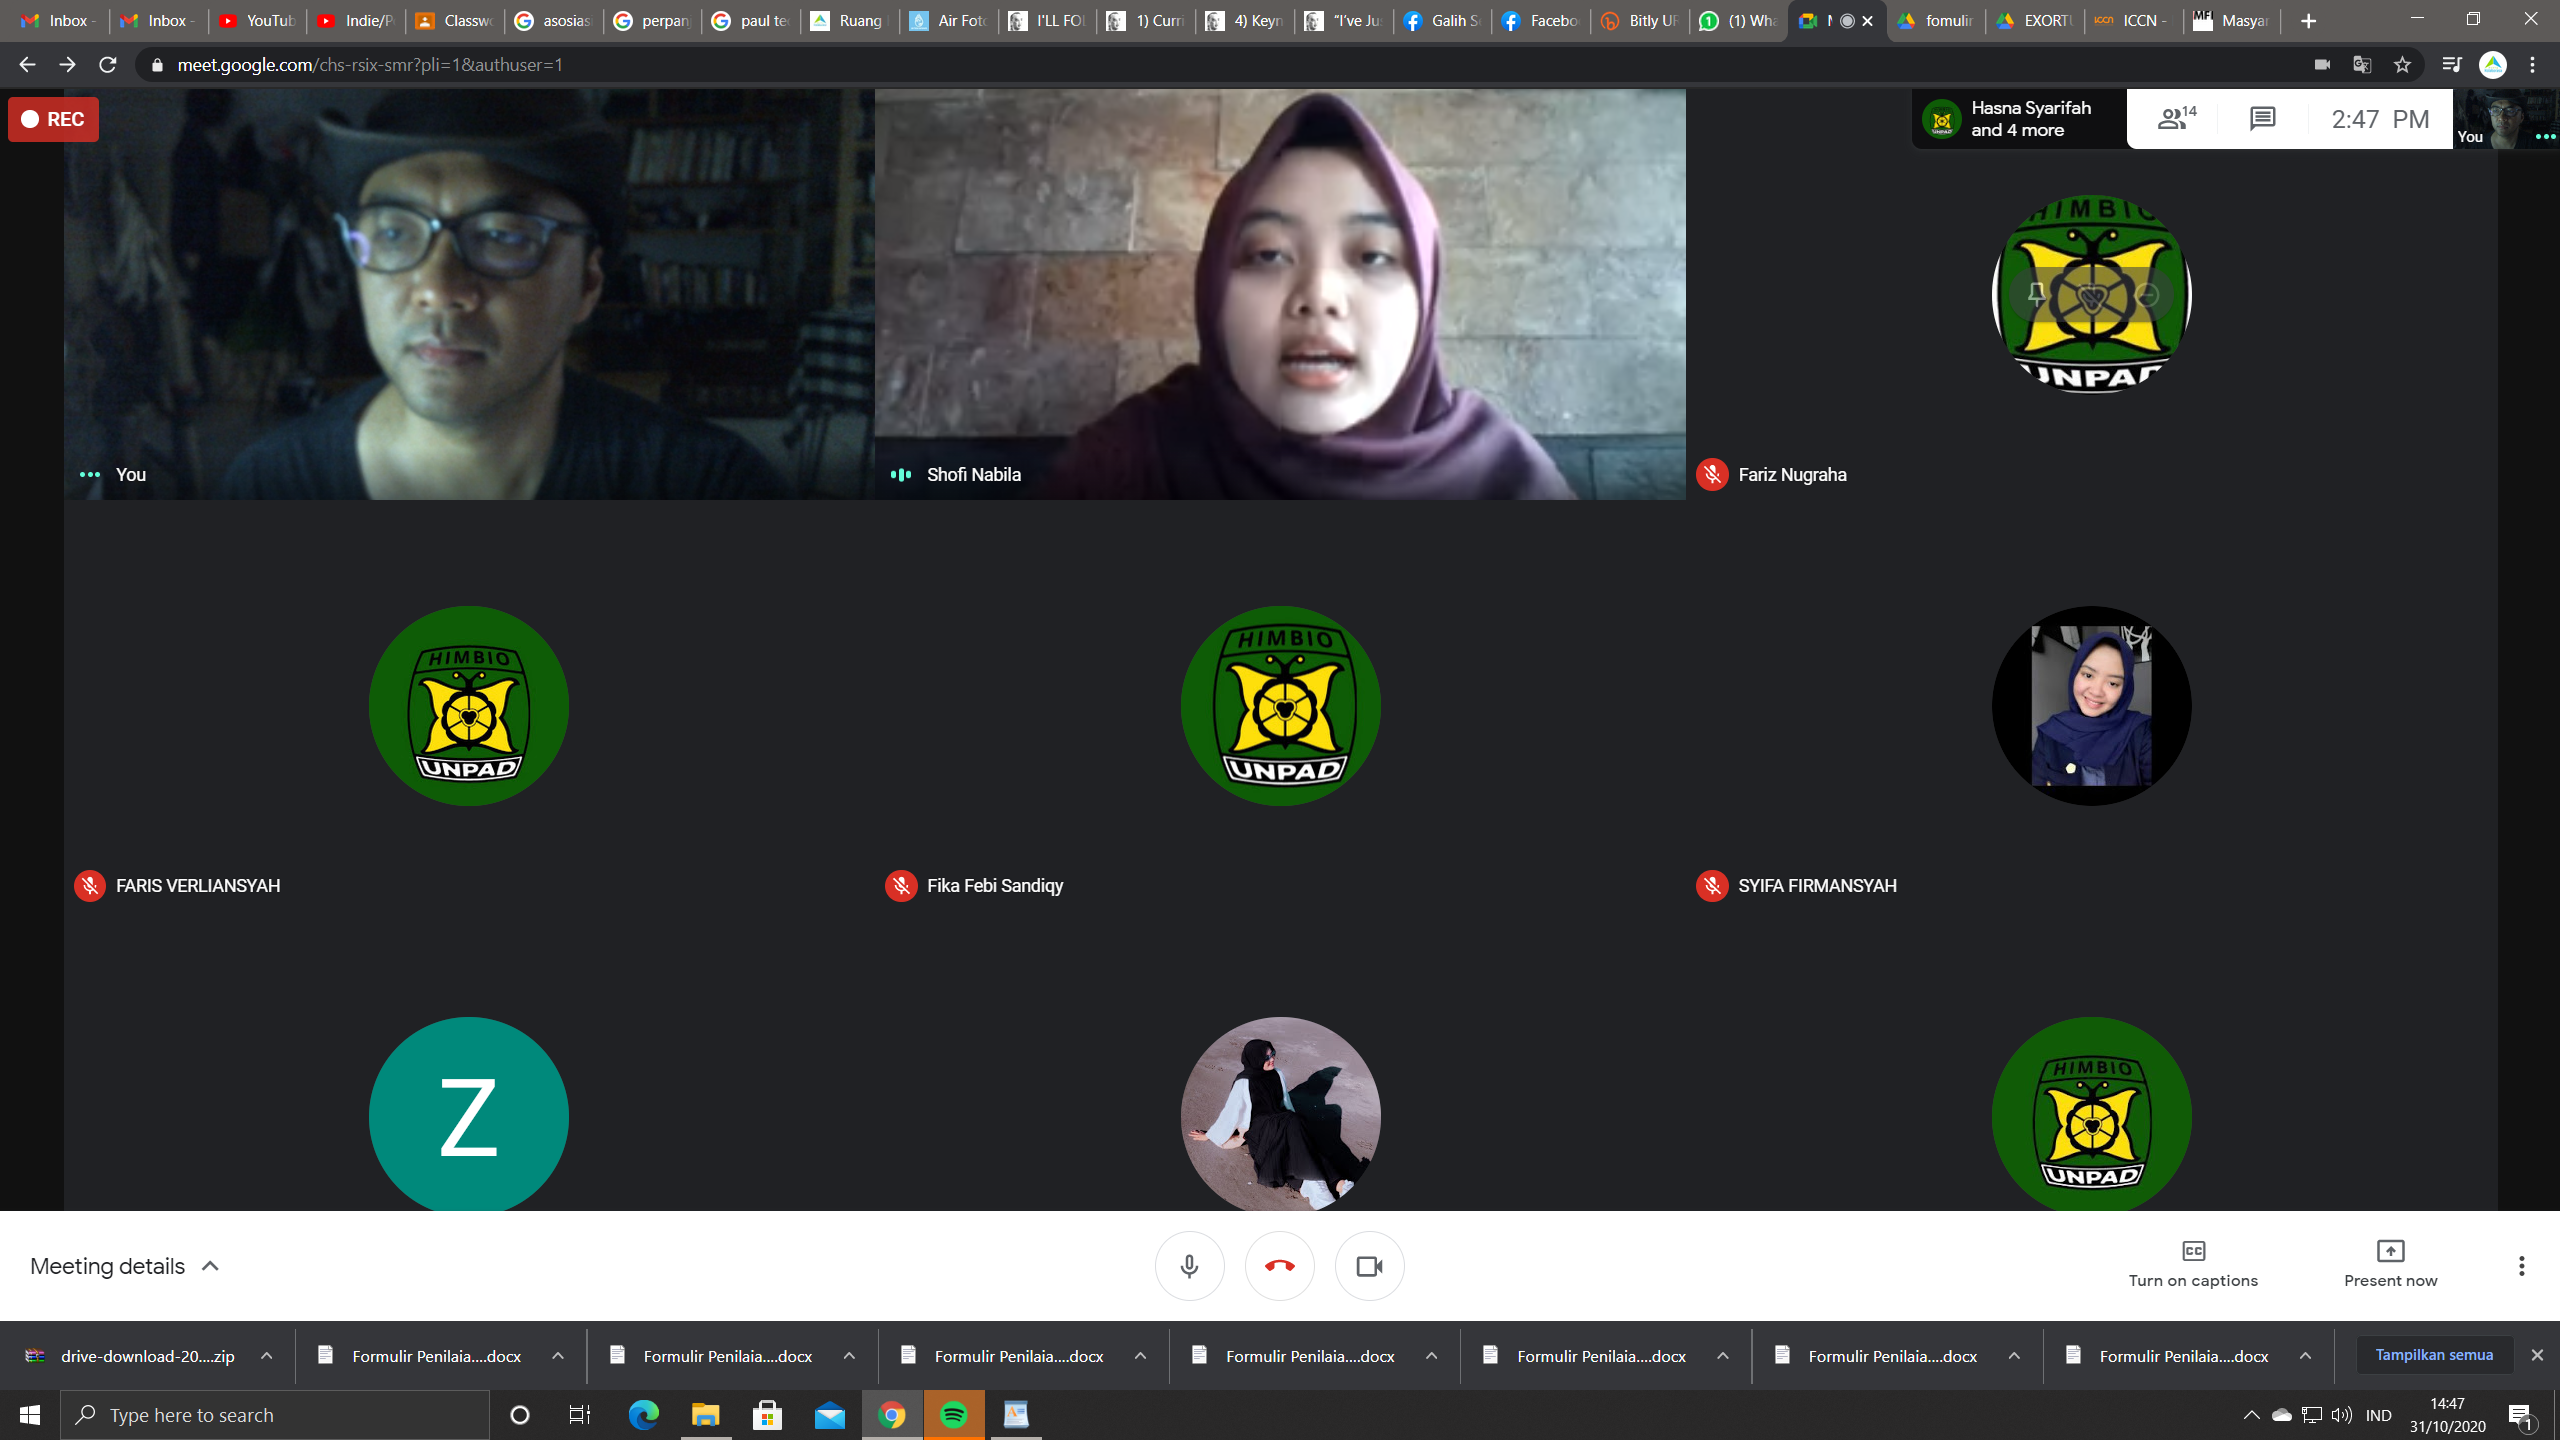This screenshot has width=2560, height=1440.
Task: Show hidden system tray icons
Action: pyautogui.click(x=2251, y=1415)
